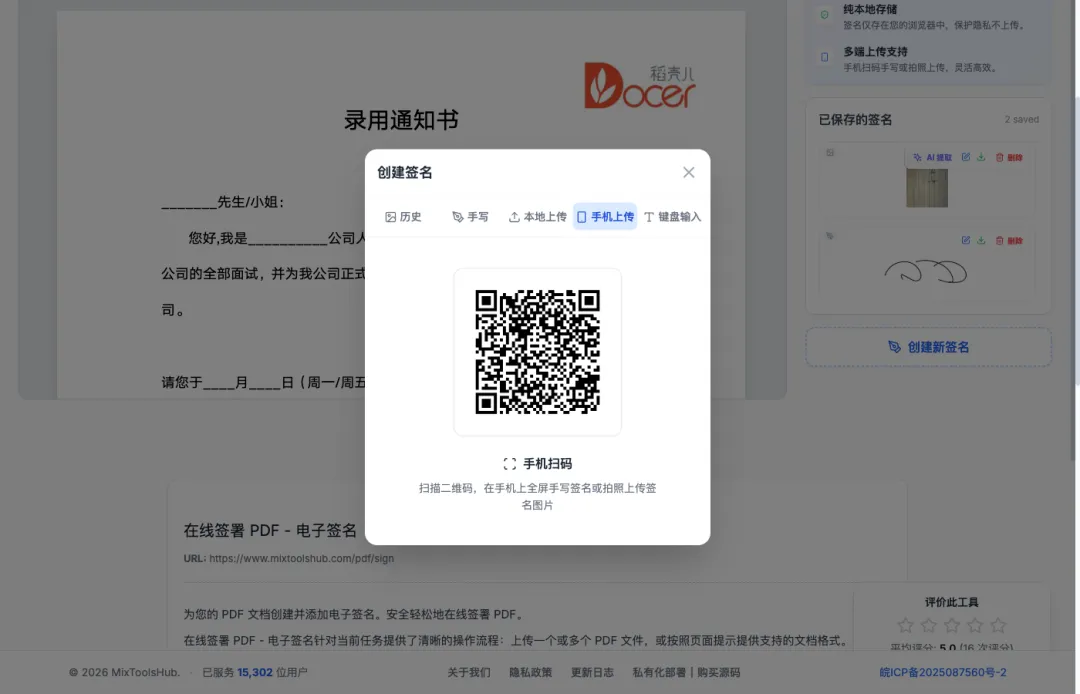Image resolution: width=1080 pixels, height=694 pixels.
Task: Click the 多端上传支持 feature text
Action: pos(875,52)
